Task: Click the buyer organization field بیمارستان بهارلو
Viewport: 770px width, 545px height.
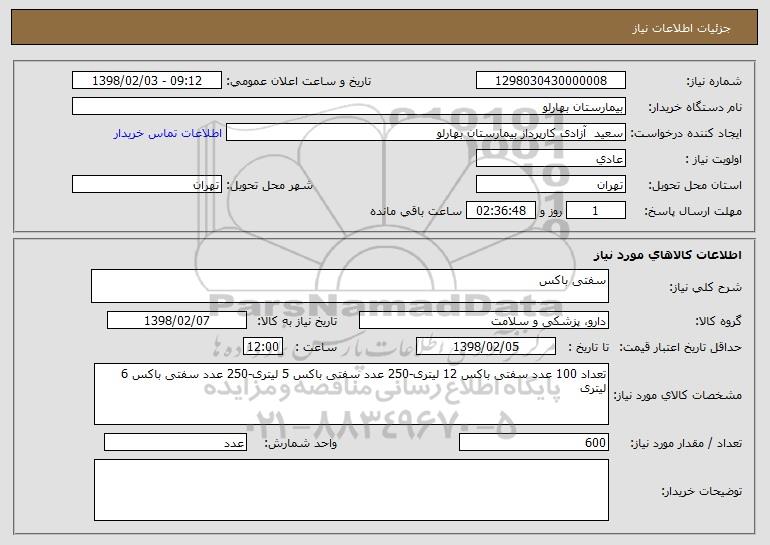Action: click(x=349, y=107)
